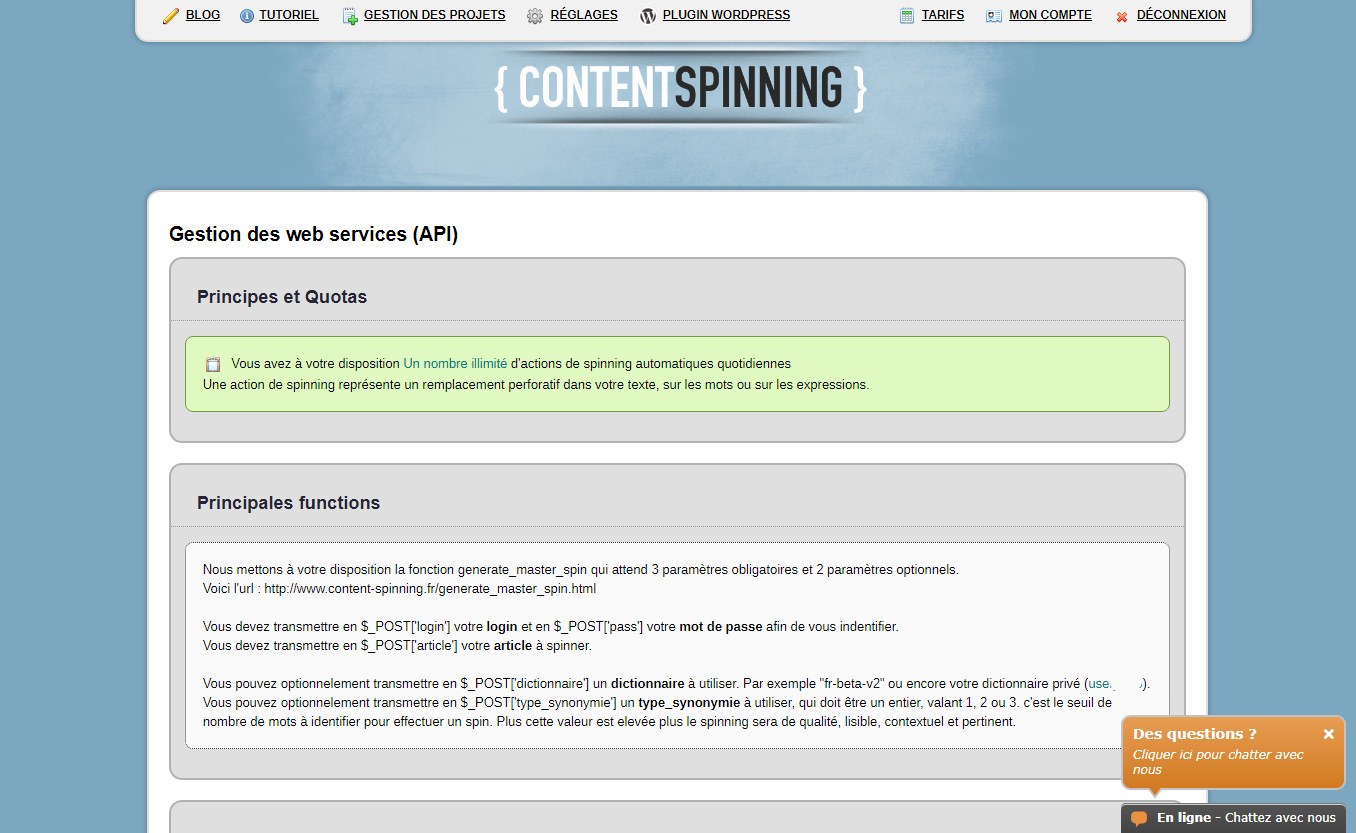
Task: Click the 'Principes et Quotas' heading
Action: tap(282, 297)
